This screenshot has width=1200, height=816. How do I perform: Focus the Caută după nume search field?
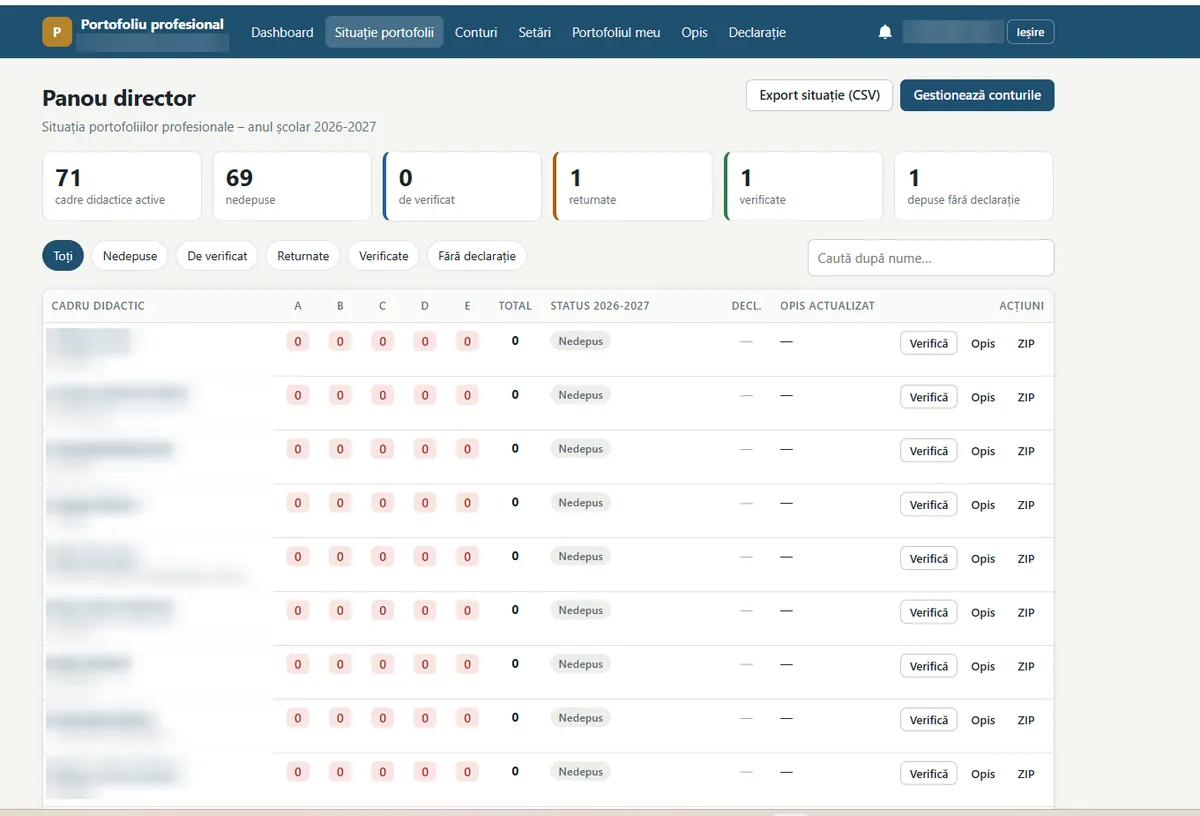[931, 258]
